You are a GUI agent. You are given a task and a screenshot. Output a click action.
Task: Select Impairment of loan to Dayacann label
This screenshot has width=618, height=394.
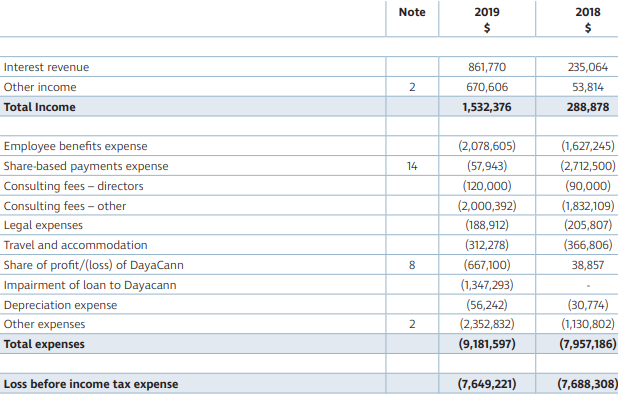(x=90, y=285)
